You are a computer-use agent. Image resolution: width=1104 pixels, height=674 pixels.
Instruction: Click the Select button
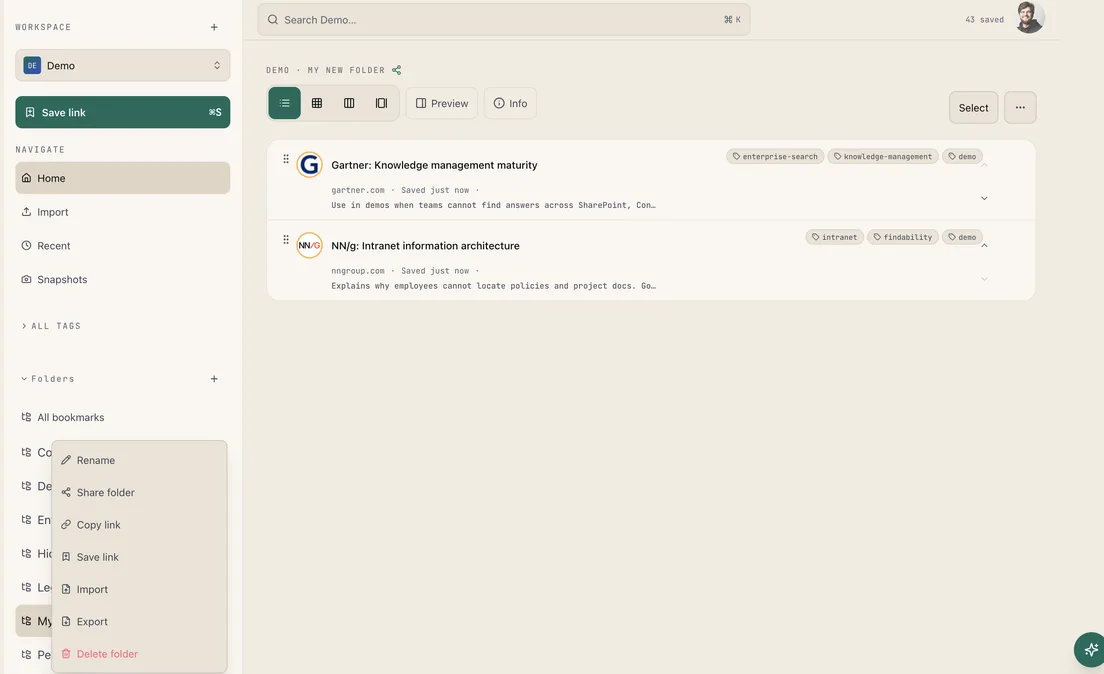[973, 108]
